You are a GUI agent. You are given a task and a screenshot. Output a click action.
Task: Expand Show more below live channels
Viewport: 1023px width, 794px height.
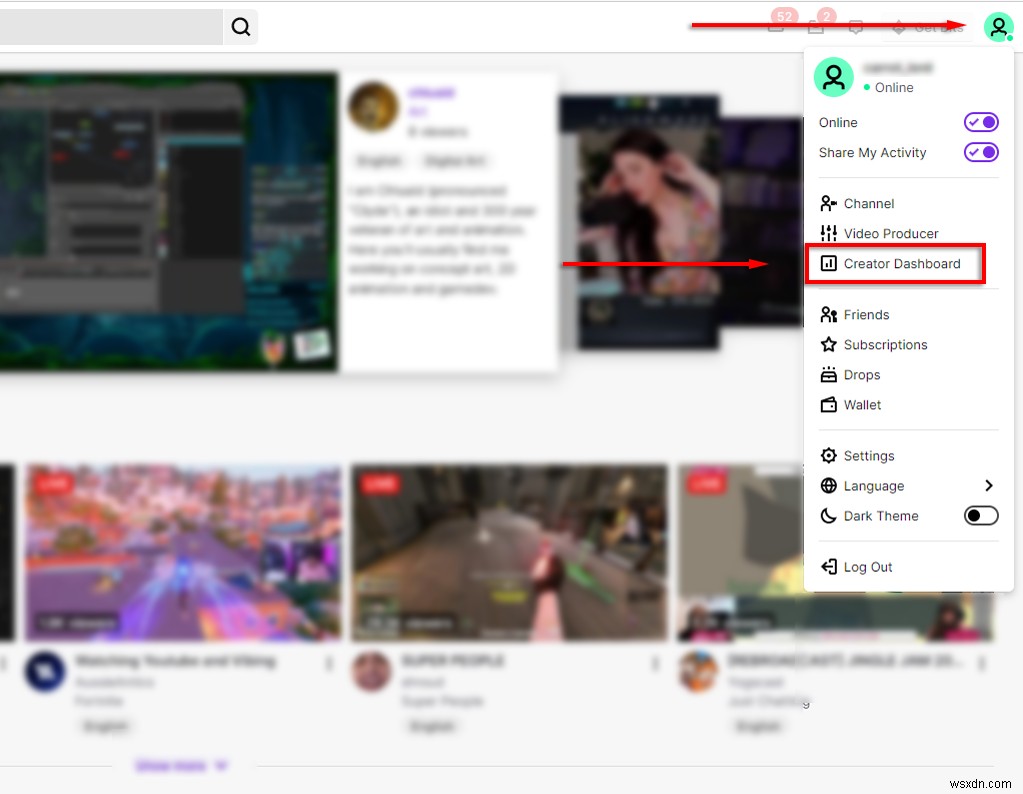coord(181,765)
